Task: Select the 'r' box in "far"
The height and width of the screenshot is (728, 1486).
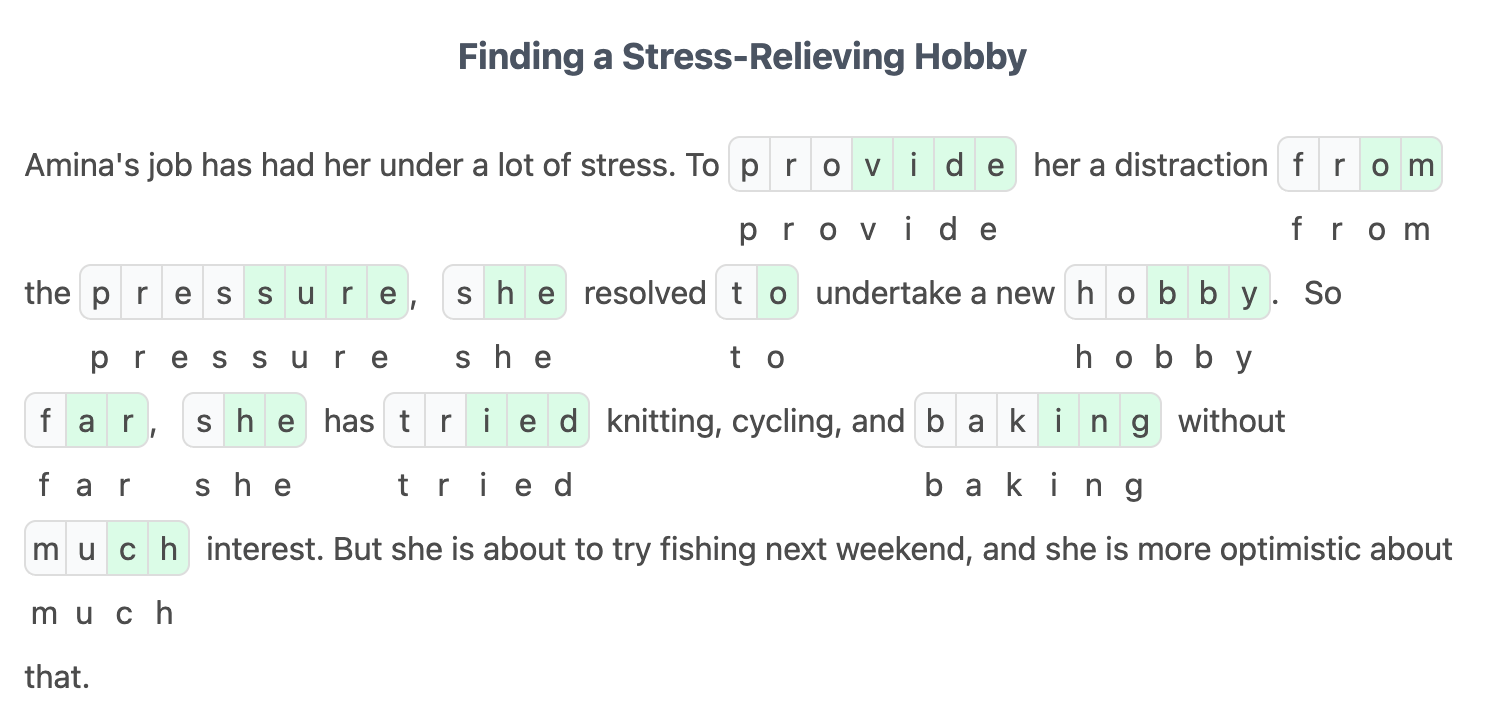Action: pyautogui.click(x=128, y=421)
